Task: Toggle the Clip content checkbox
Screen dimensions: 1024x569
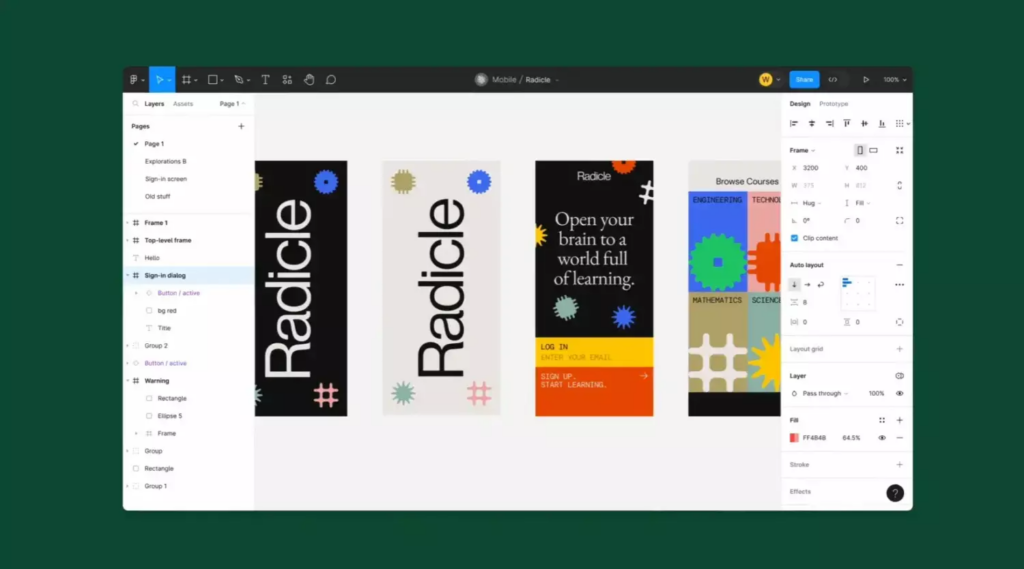Action: [x=794, y=238]
